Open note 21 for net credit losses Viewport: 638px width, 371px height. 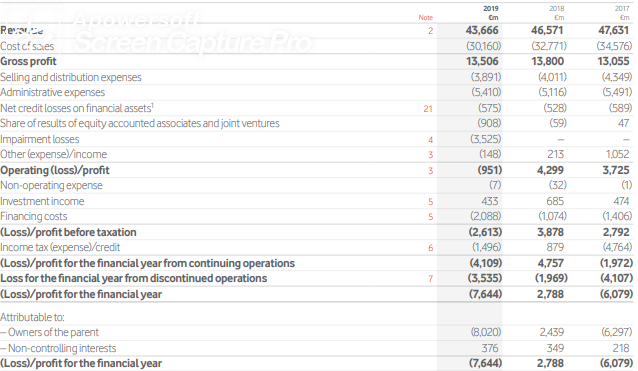tap(428, 109)
